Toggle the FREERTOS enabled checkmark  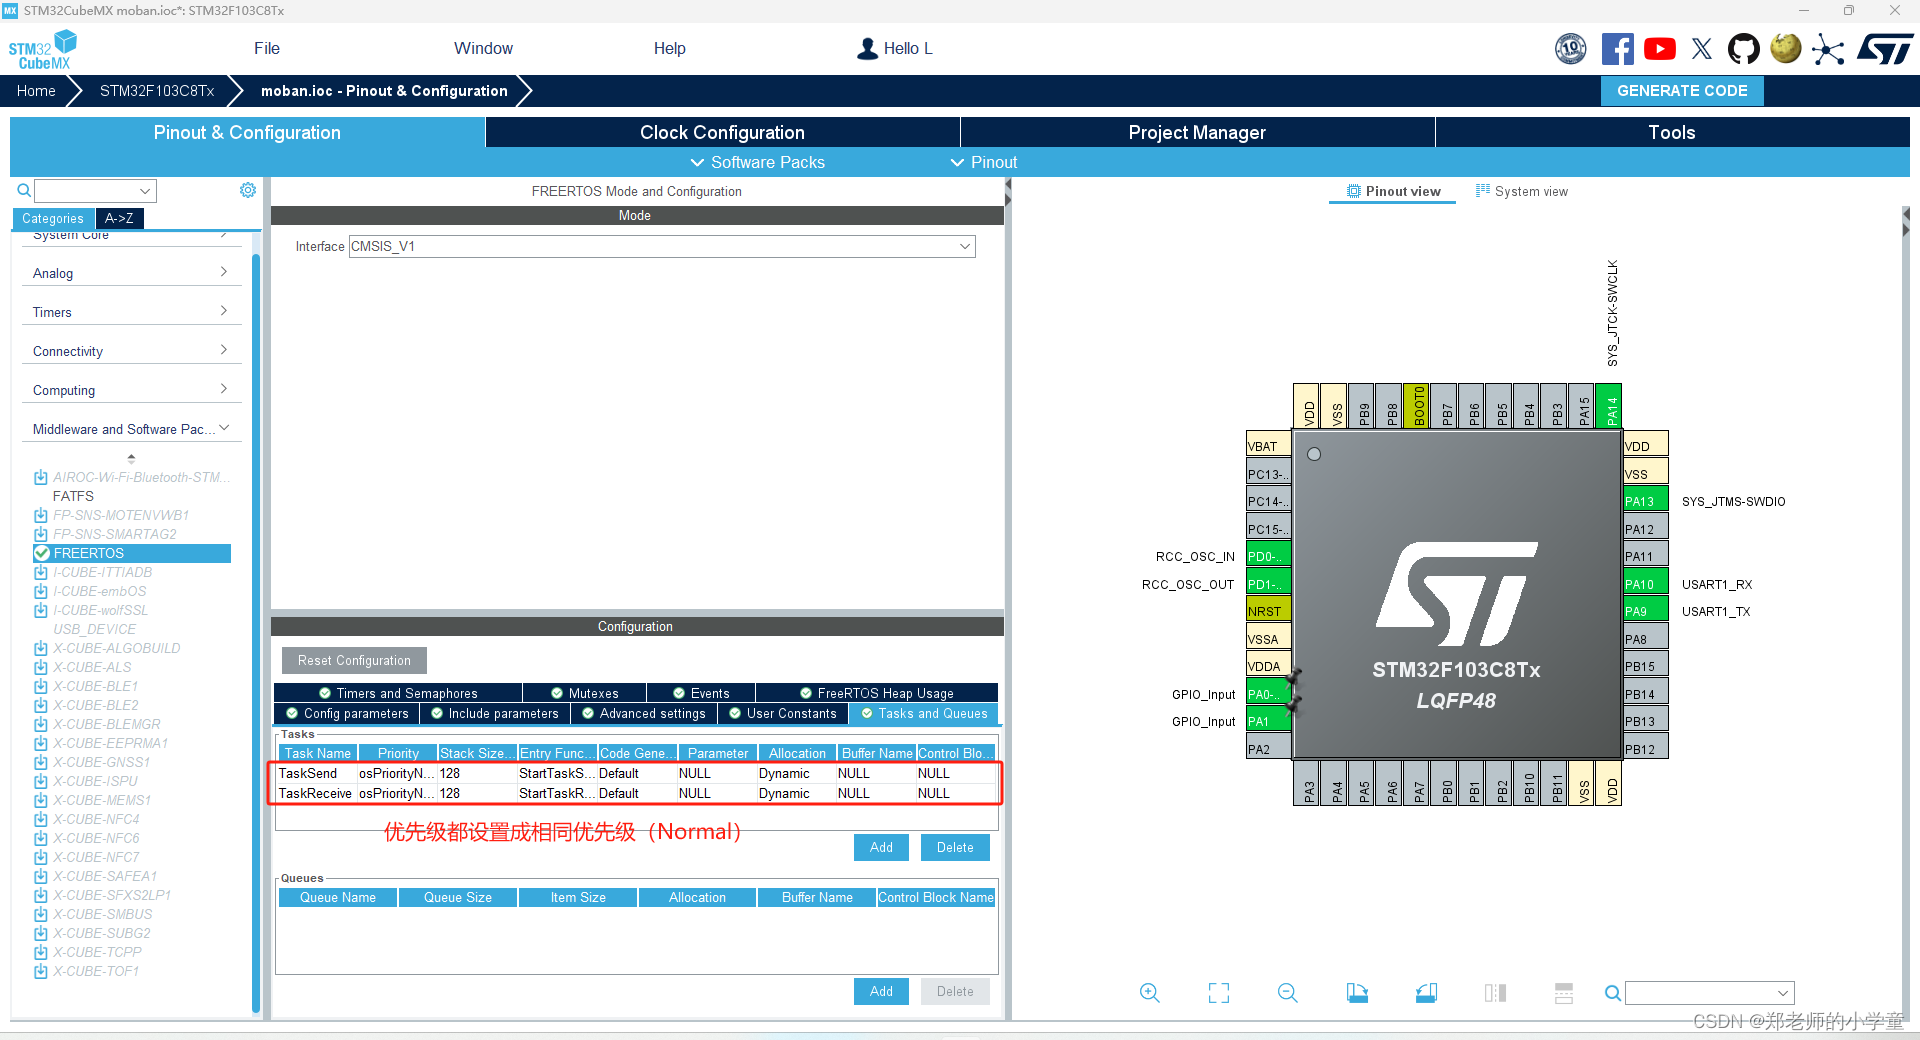click(x=42, y=554)
